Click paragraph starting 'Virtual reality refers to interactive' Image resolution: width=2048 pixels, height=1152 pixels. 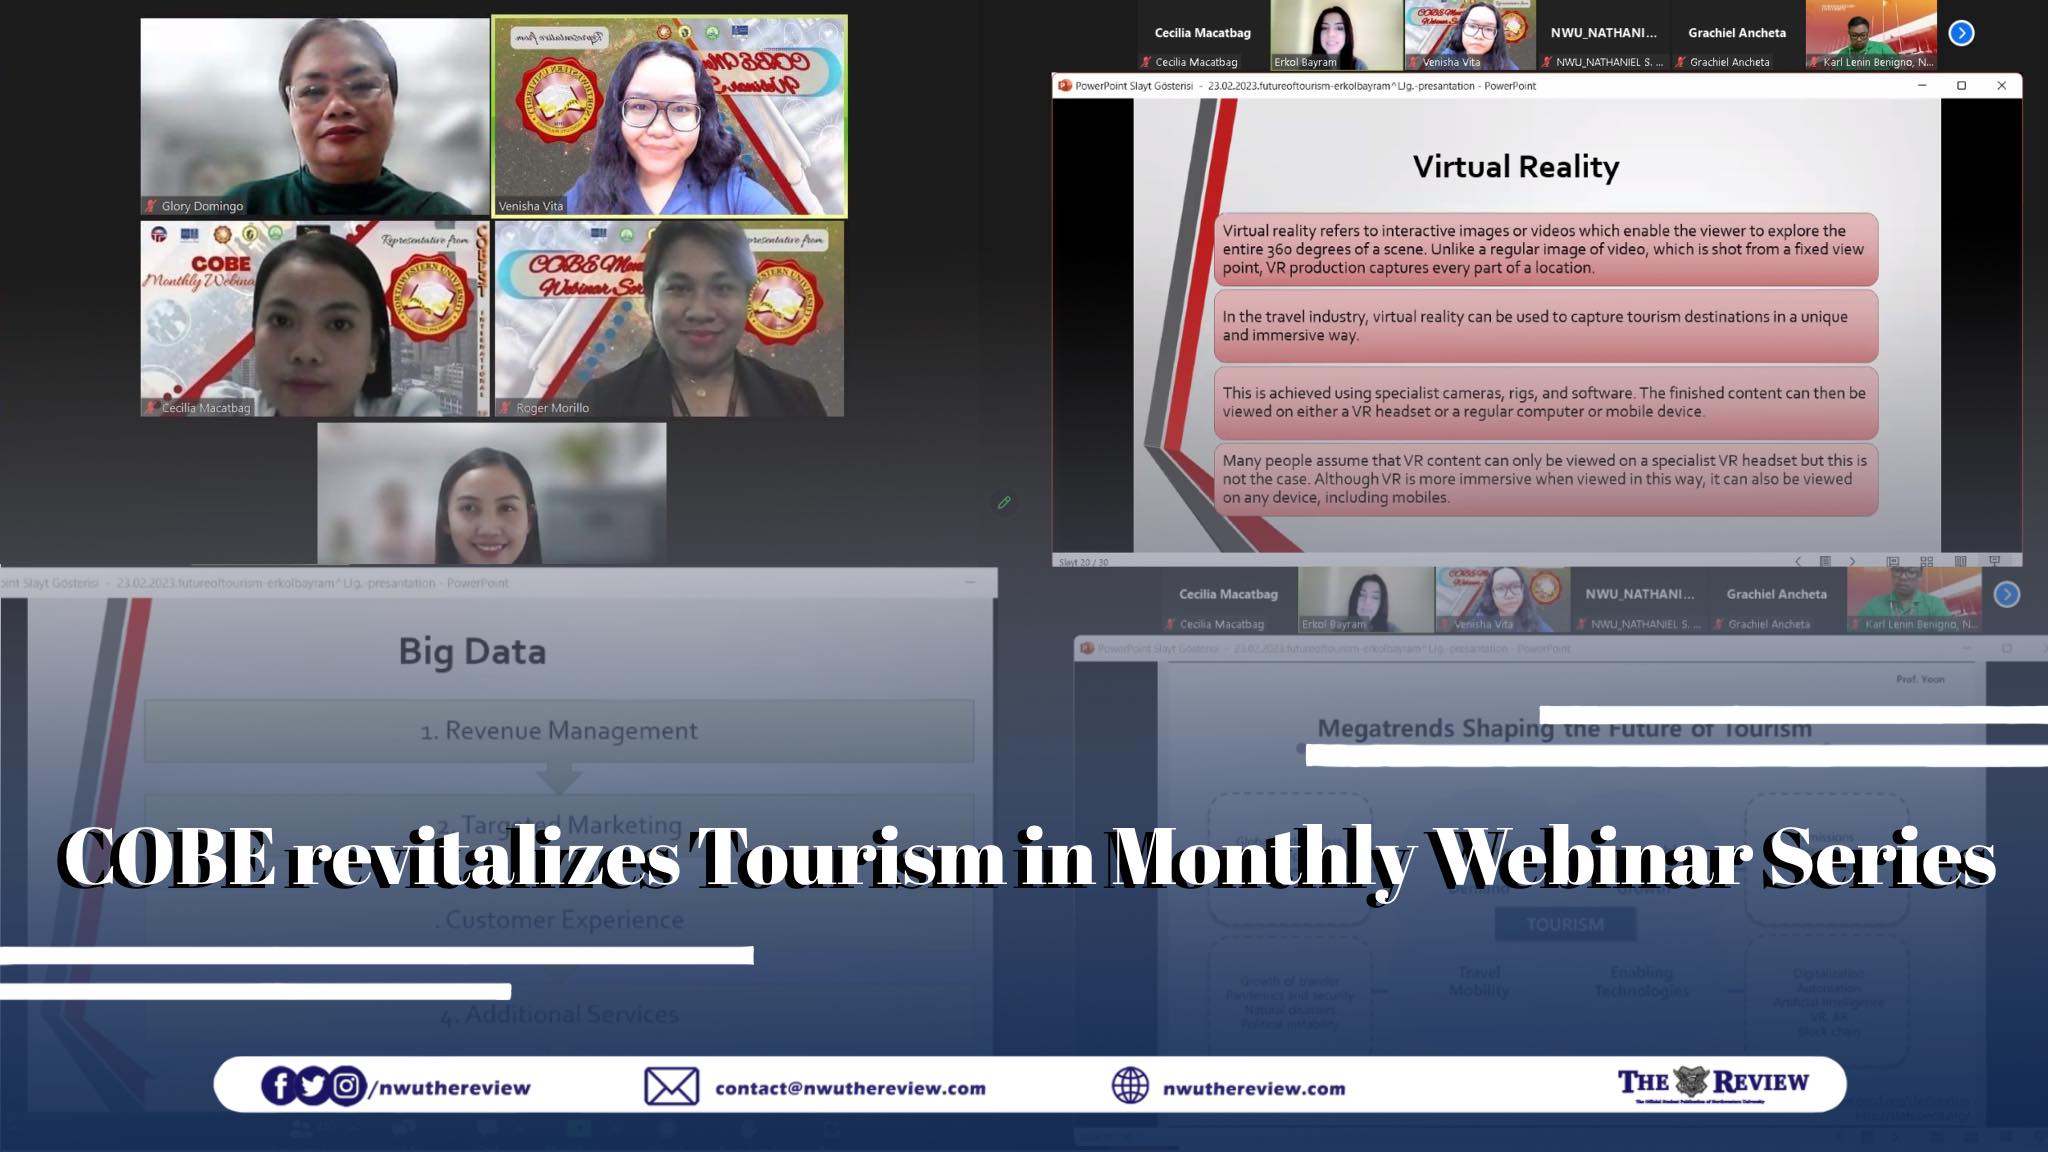[x=1545, y=249]
